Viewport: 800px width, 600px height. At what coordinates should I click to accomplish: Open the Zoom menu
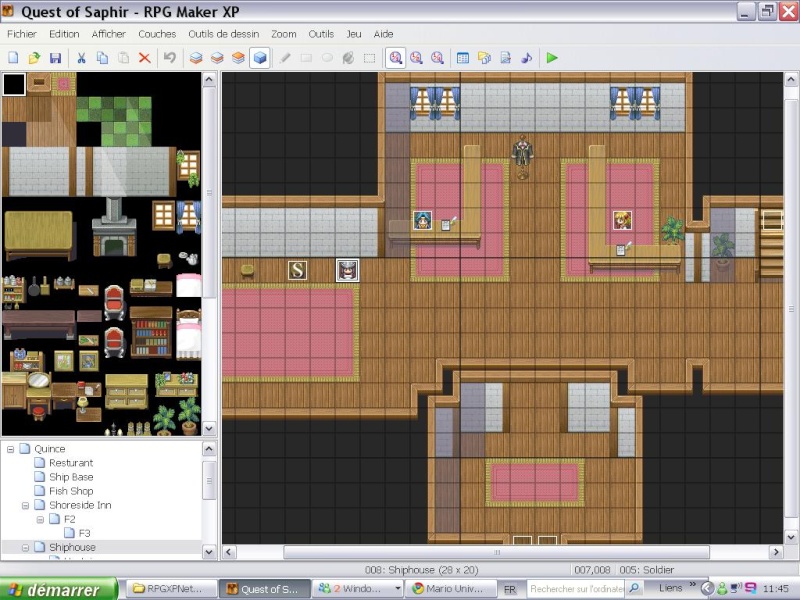(284, 34)
